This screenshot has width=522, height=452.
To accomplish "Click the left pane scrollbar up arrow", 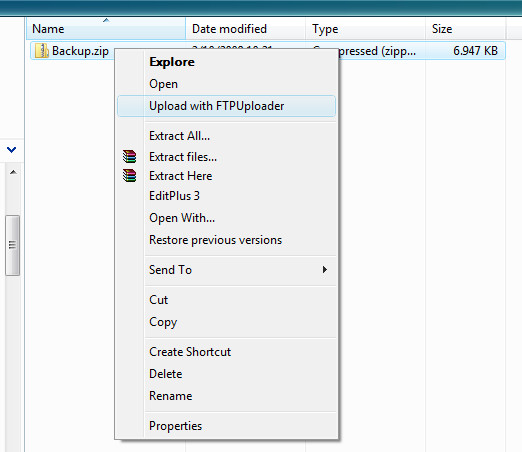I will [x=13, y=172].
